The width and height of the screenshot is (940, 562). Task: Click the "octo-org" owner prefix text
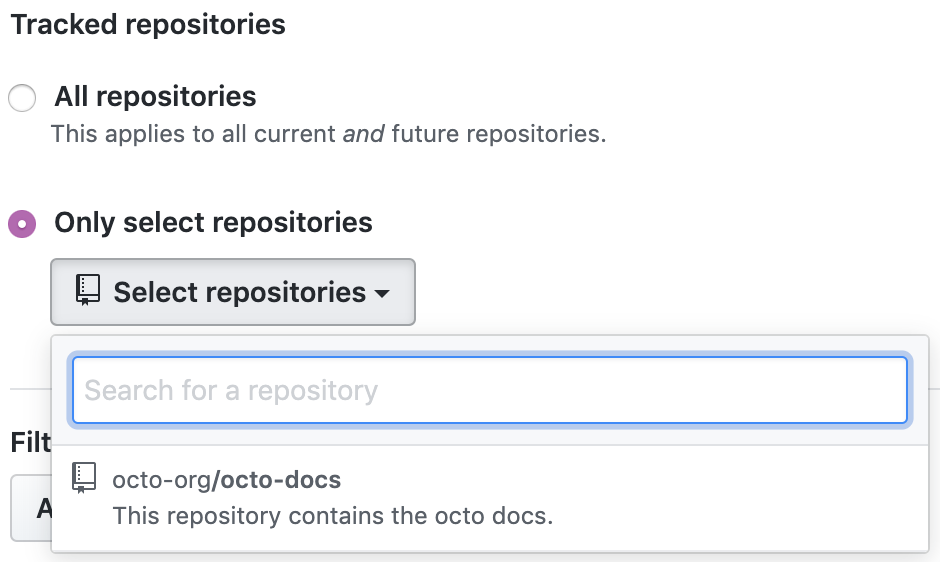(161, 480)
